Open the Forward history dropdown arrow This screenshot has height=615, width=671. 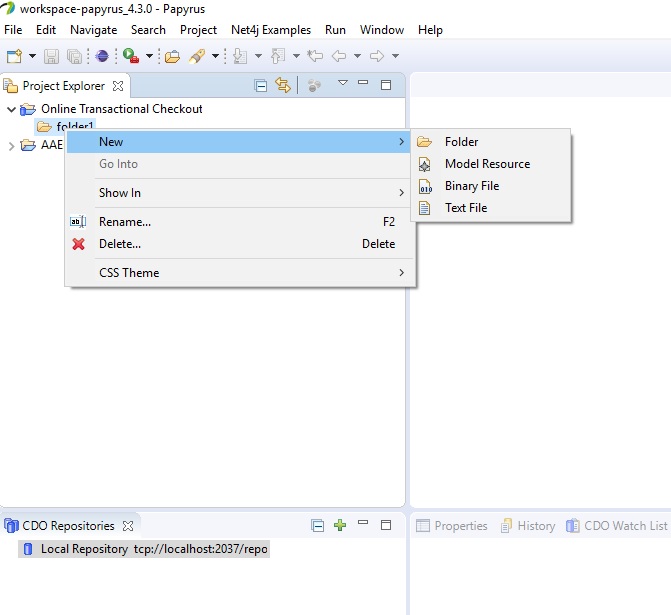click(x=395, y=56)
